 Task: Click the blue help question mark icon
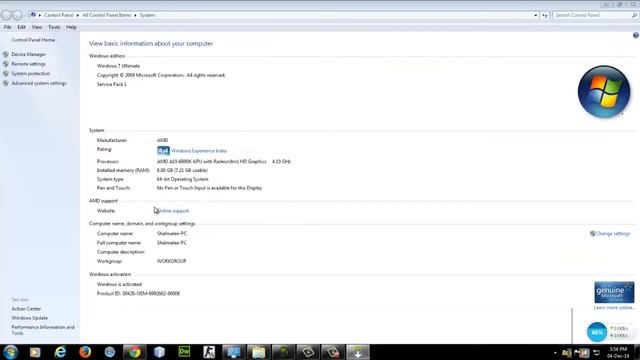point(636,36)
